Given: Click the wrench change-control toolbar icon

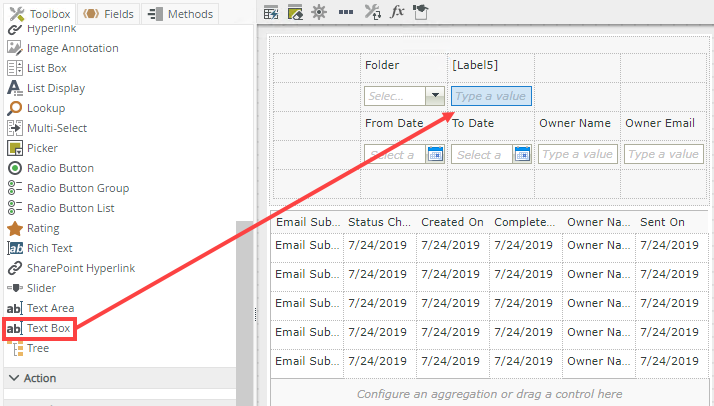Looking at the screenshot, I should pos(372,12).
